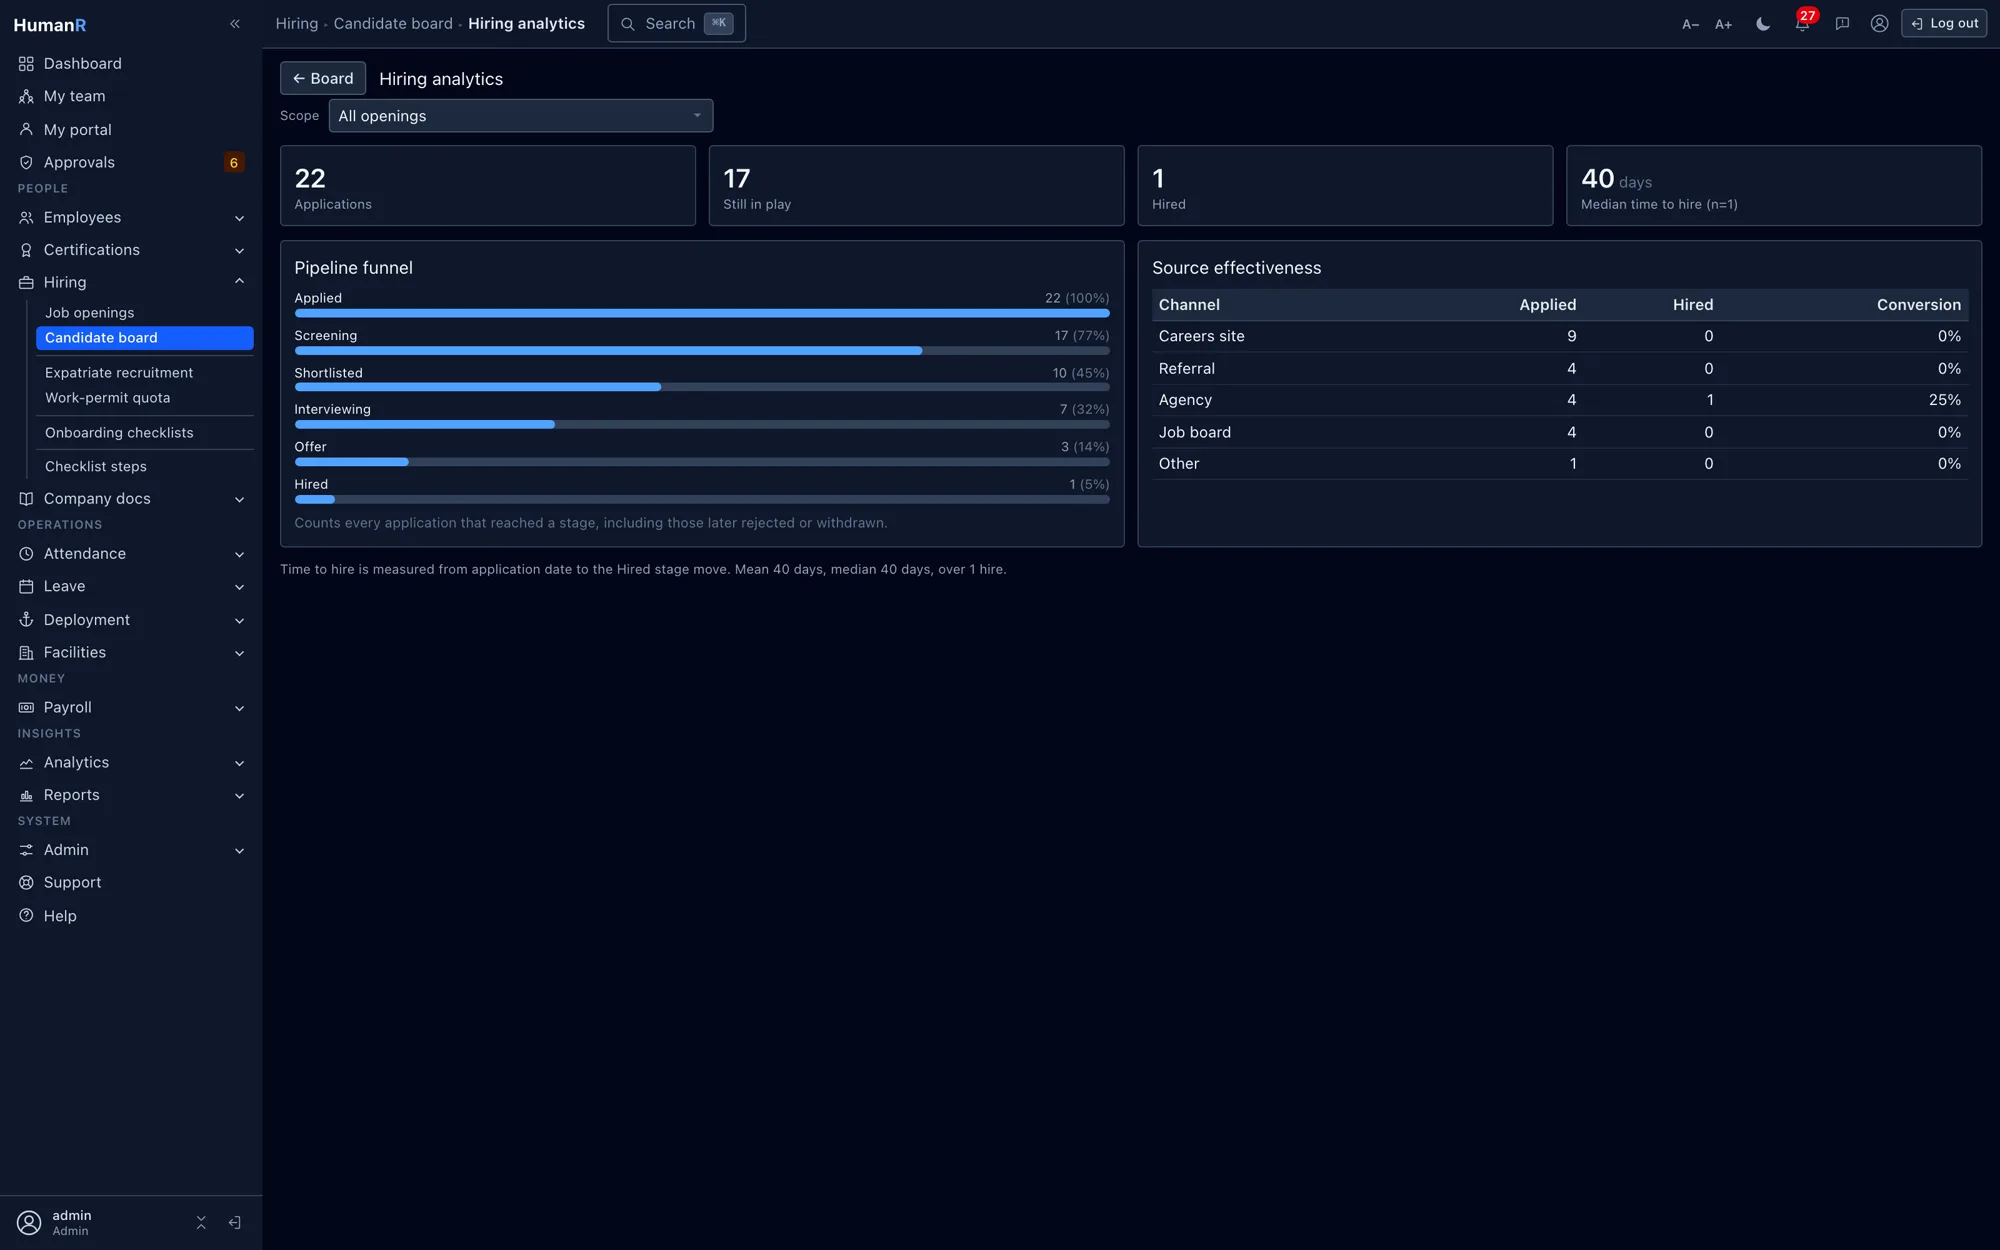The height and width of the screenshot is (1250, 2000).
Task: Expand the Admin menu chevron
Action: [x=239, y=850]
